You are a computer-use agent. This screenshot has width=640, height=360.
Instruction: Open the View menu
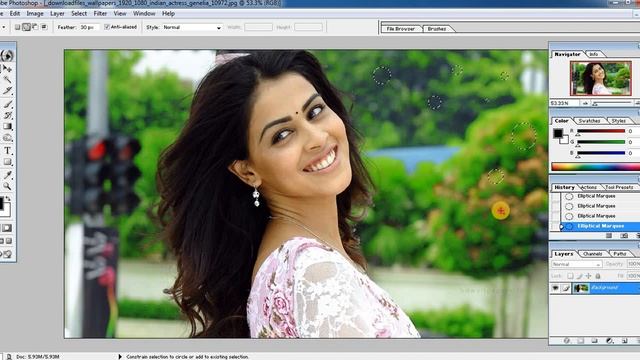tap(120, 13)
